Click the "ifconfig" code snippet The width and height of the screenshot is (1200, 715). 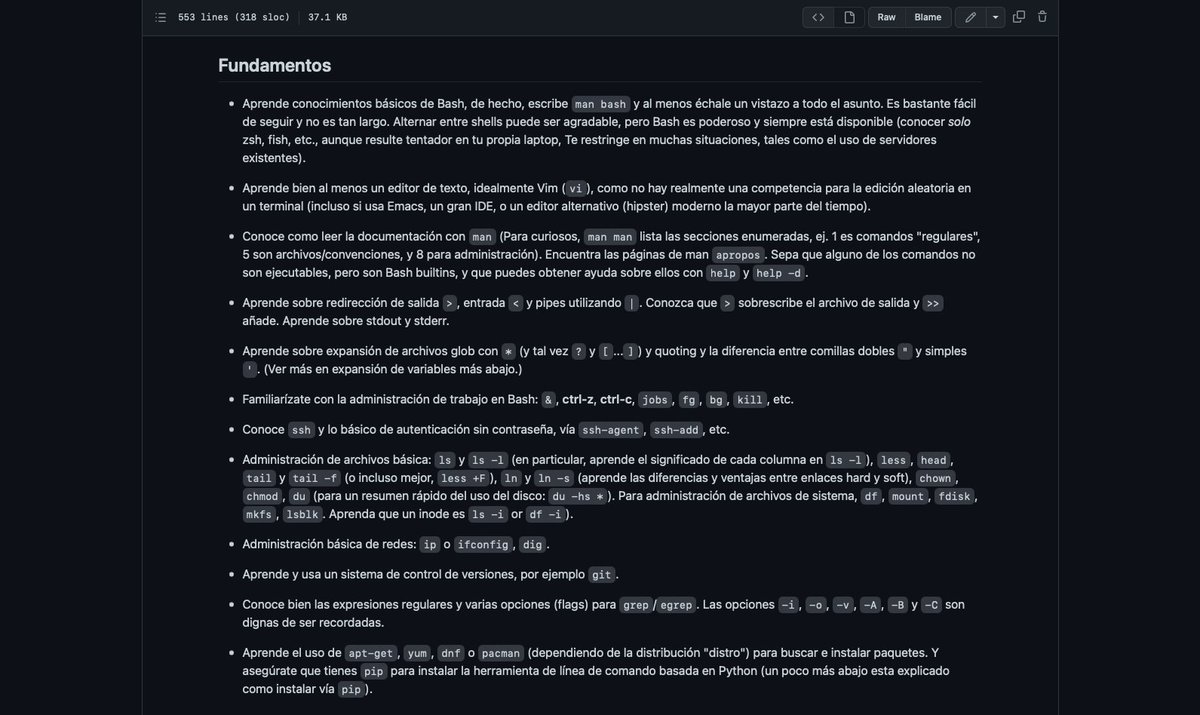pos(484,545)
